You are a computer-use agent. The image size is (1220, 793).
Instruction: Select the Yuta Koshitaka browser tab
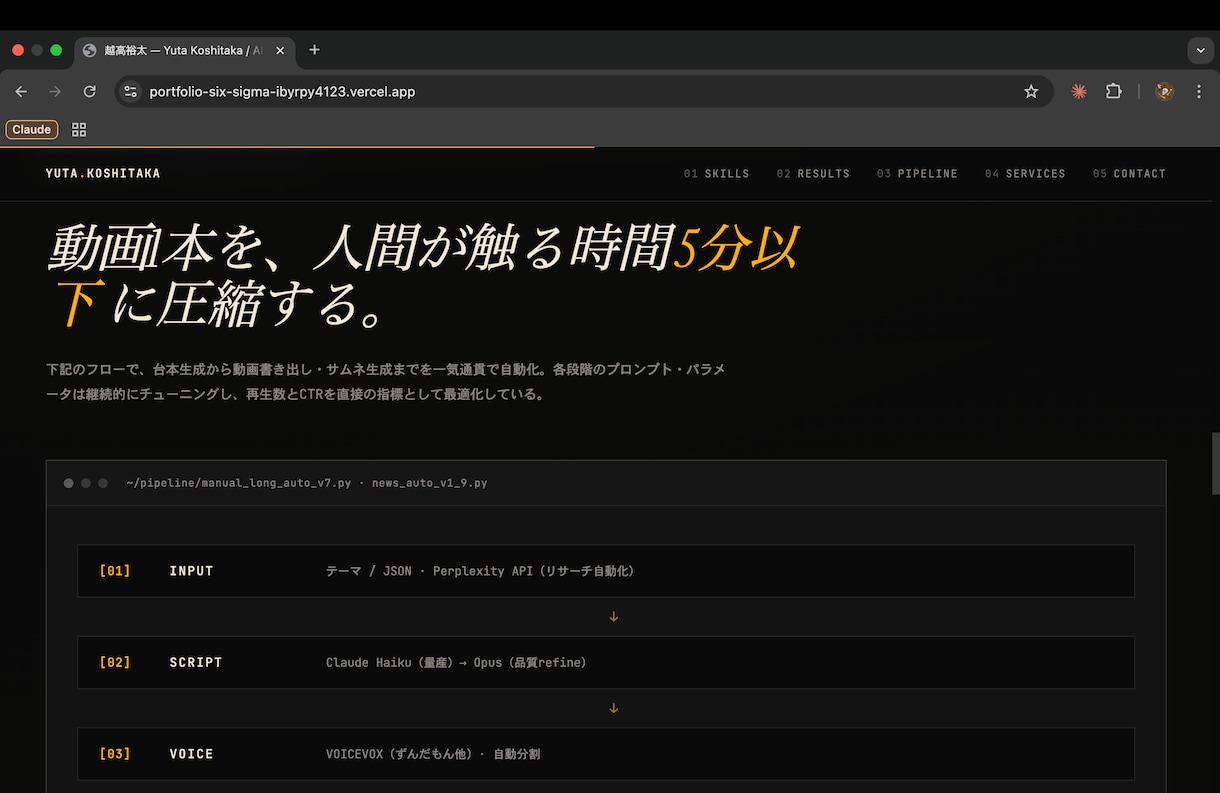(184, 50)
